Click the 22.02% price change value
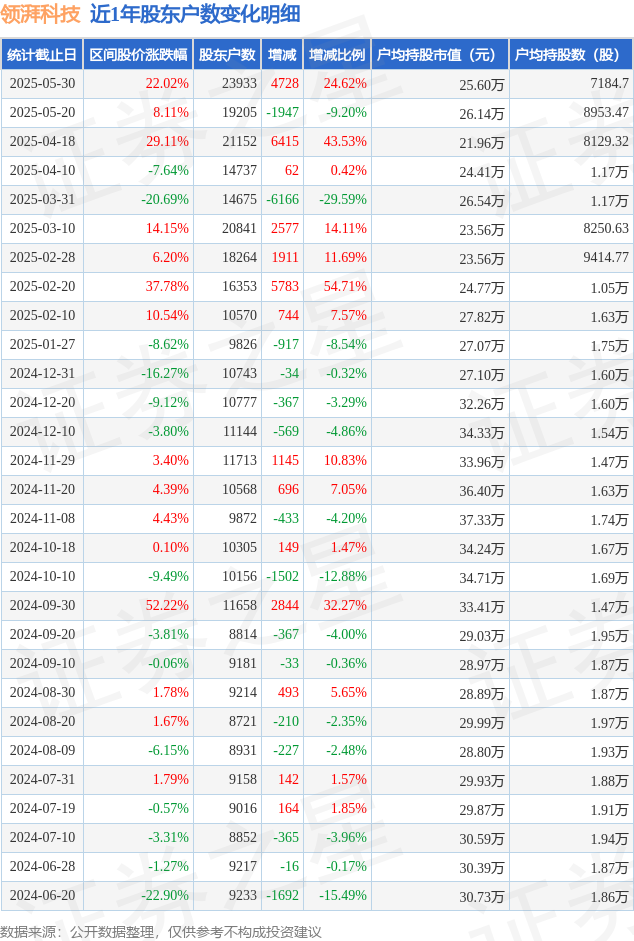The image size is (634, 941). [x=167, y=83]
